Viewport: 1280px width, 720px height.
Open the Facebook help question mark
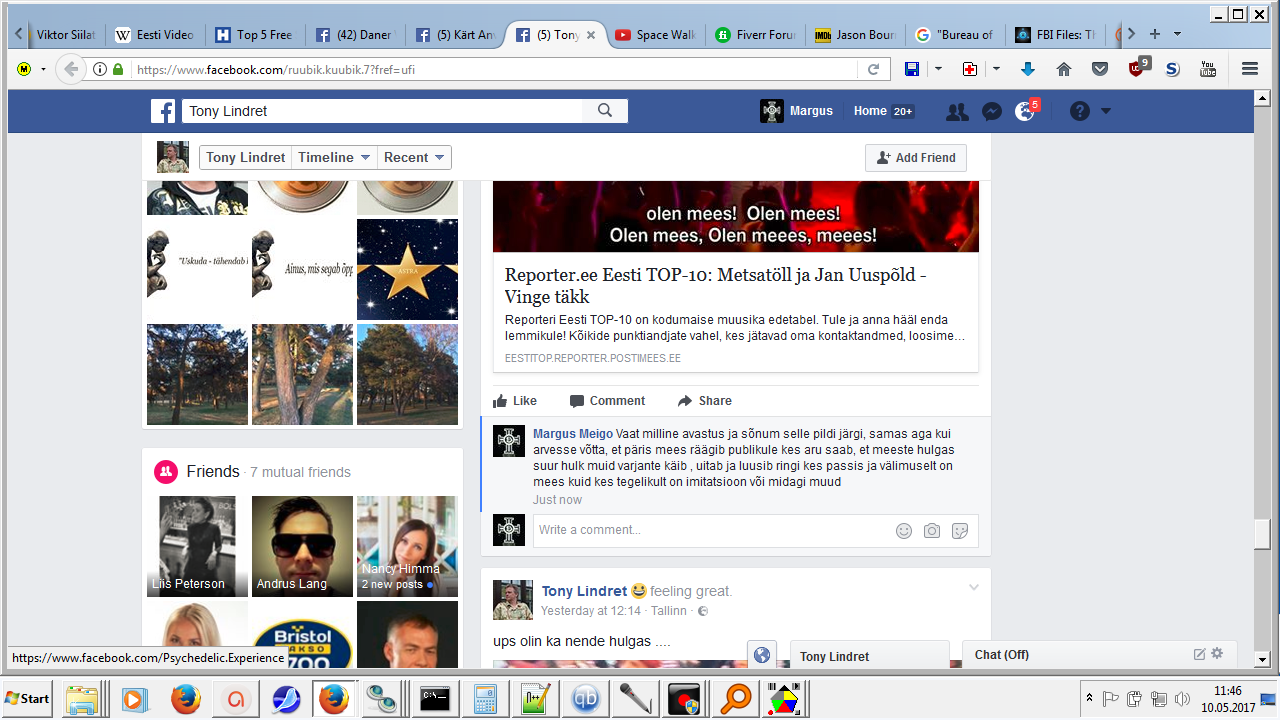(x=1080, y=111)
